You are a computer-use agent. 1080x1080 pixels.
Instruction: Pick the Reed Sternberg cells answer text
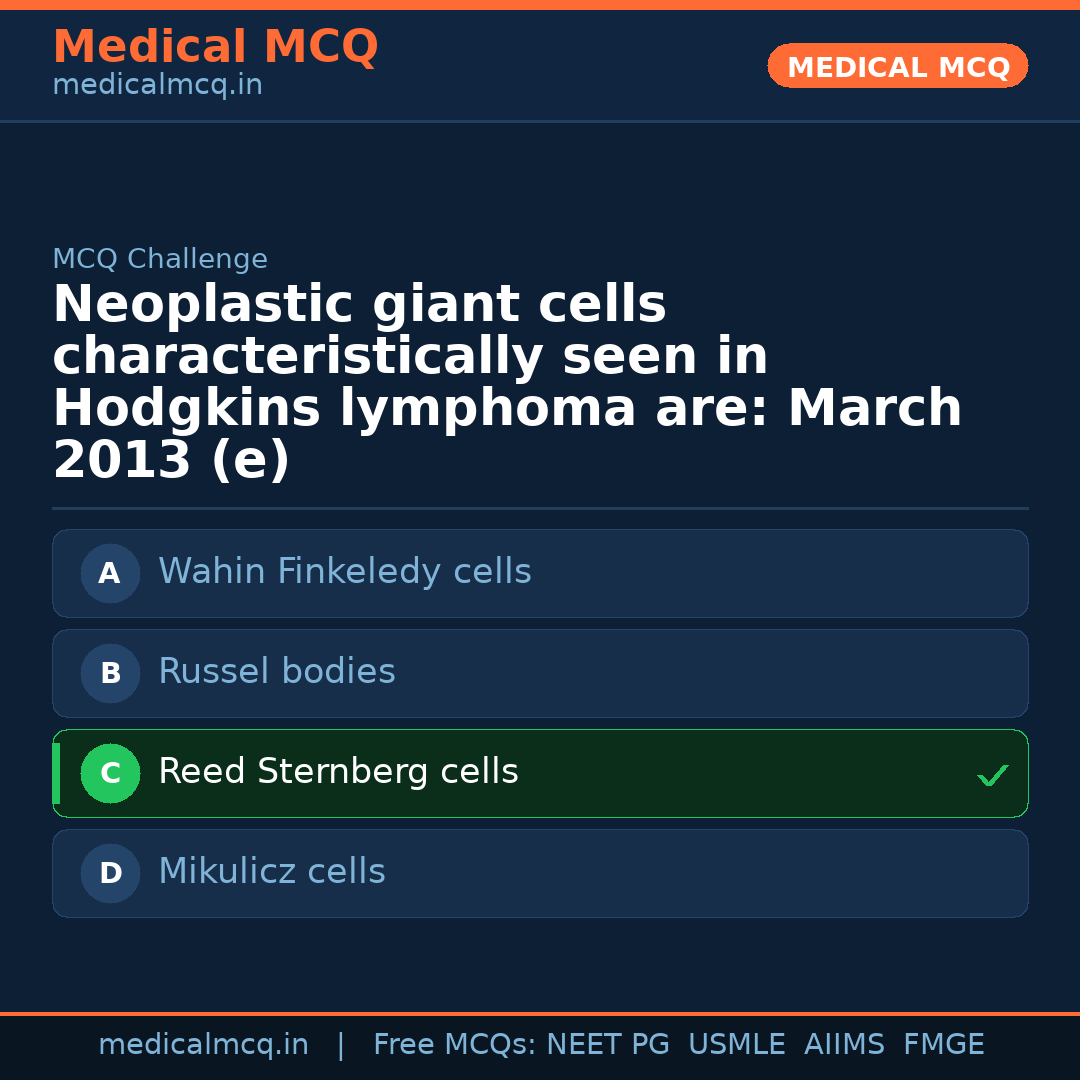[338, 772]
